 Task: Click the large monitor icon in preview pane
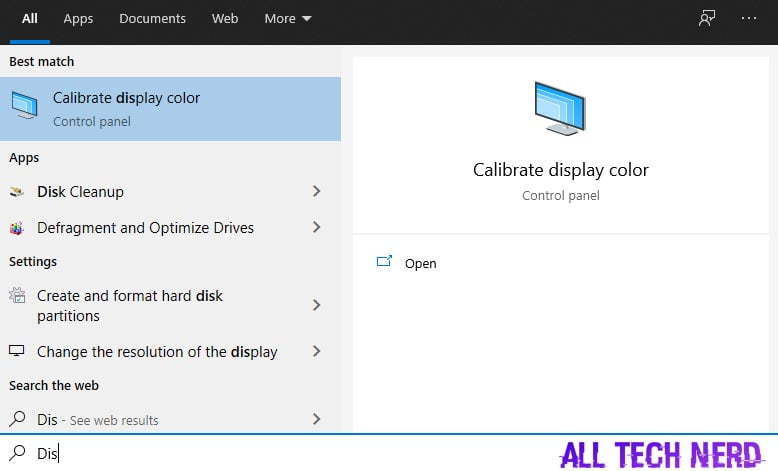tap(560, 109)
